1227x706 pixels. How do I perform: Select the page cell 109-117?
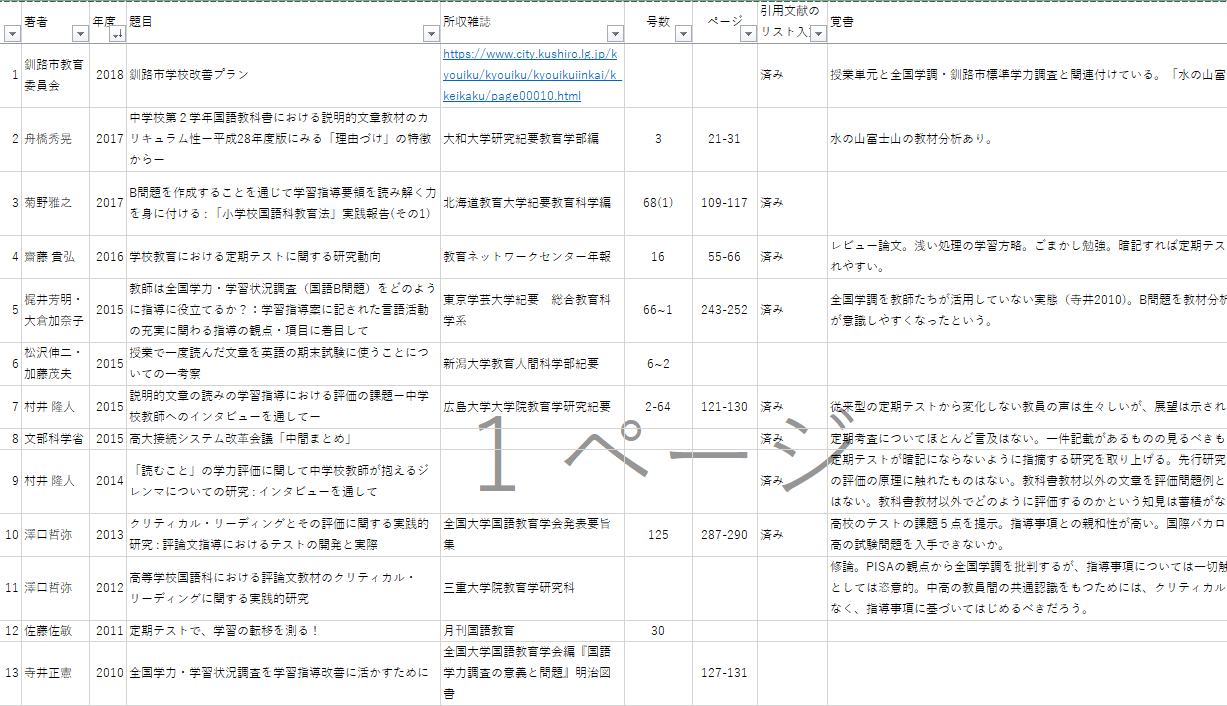click(725, 203)
